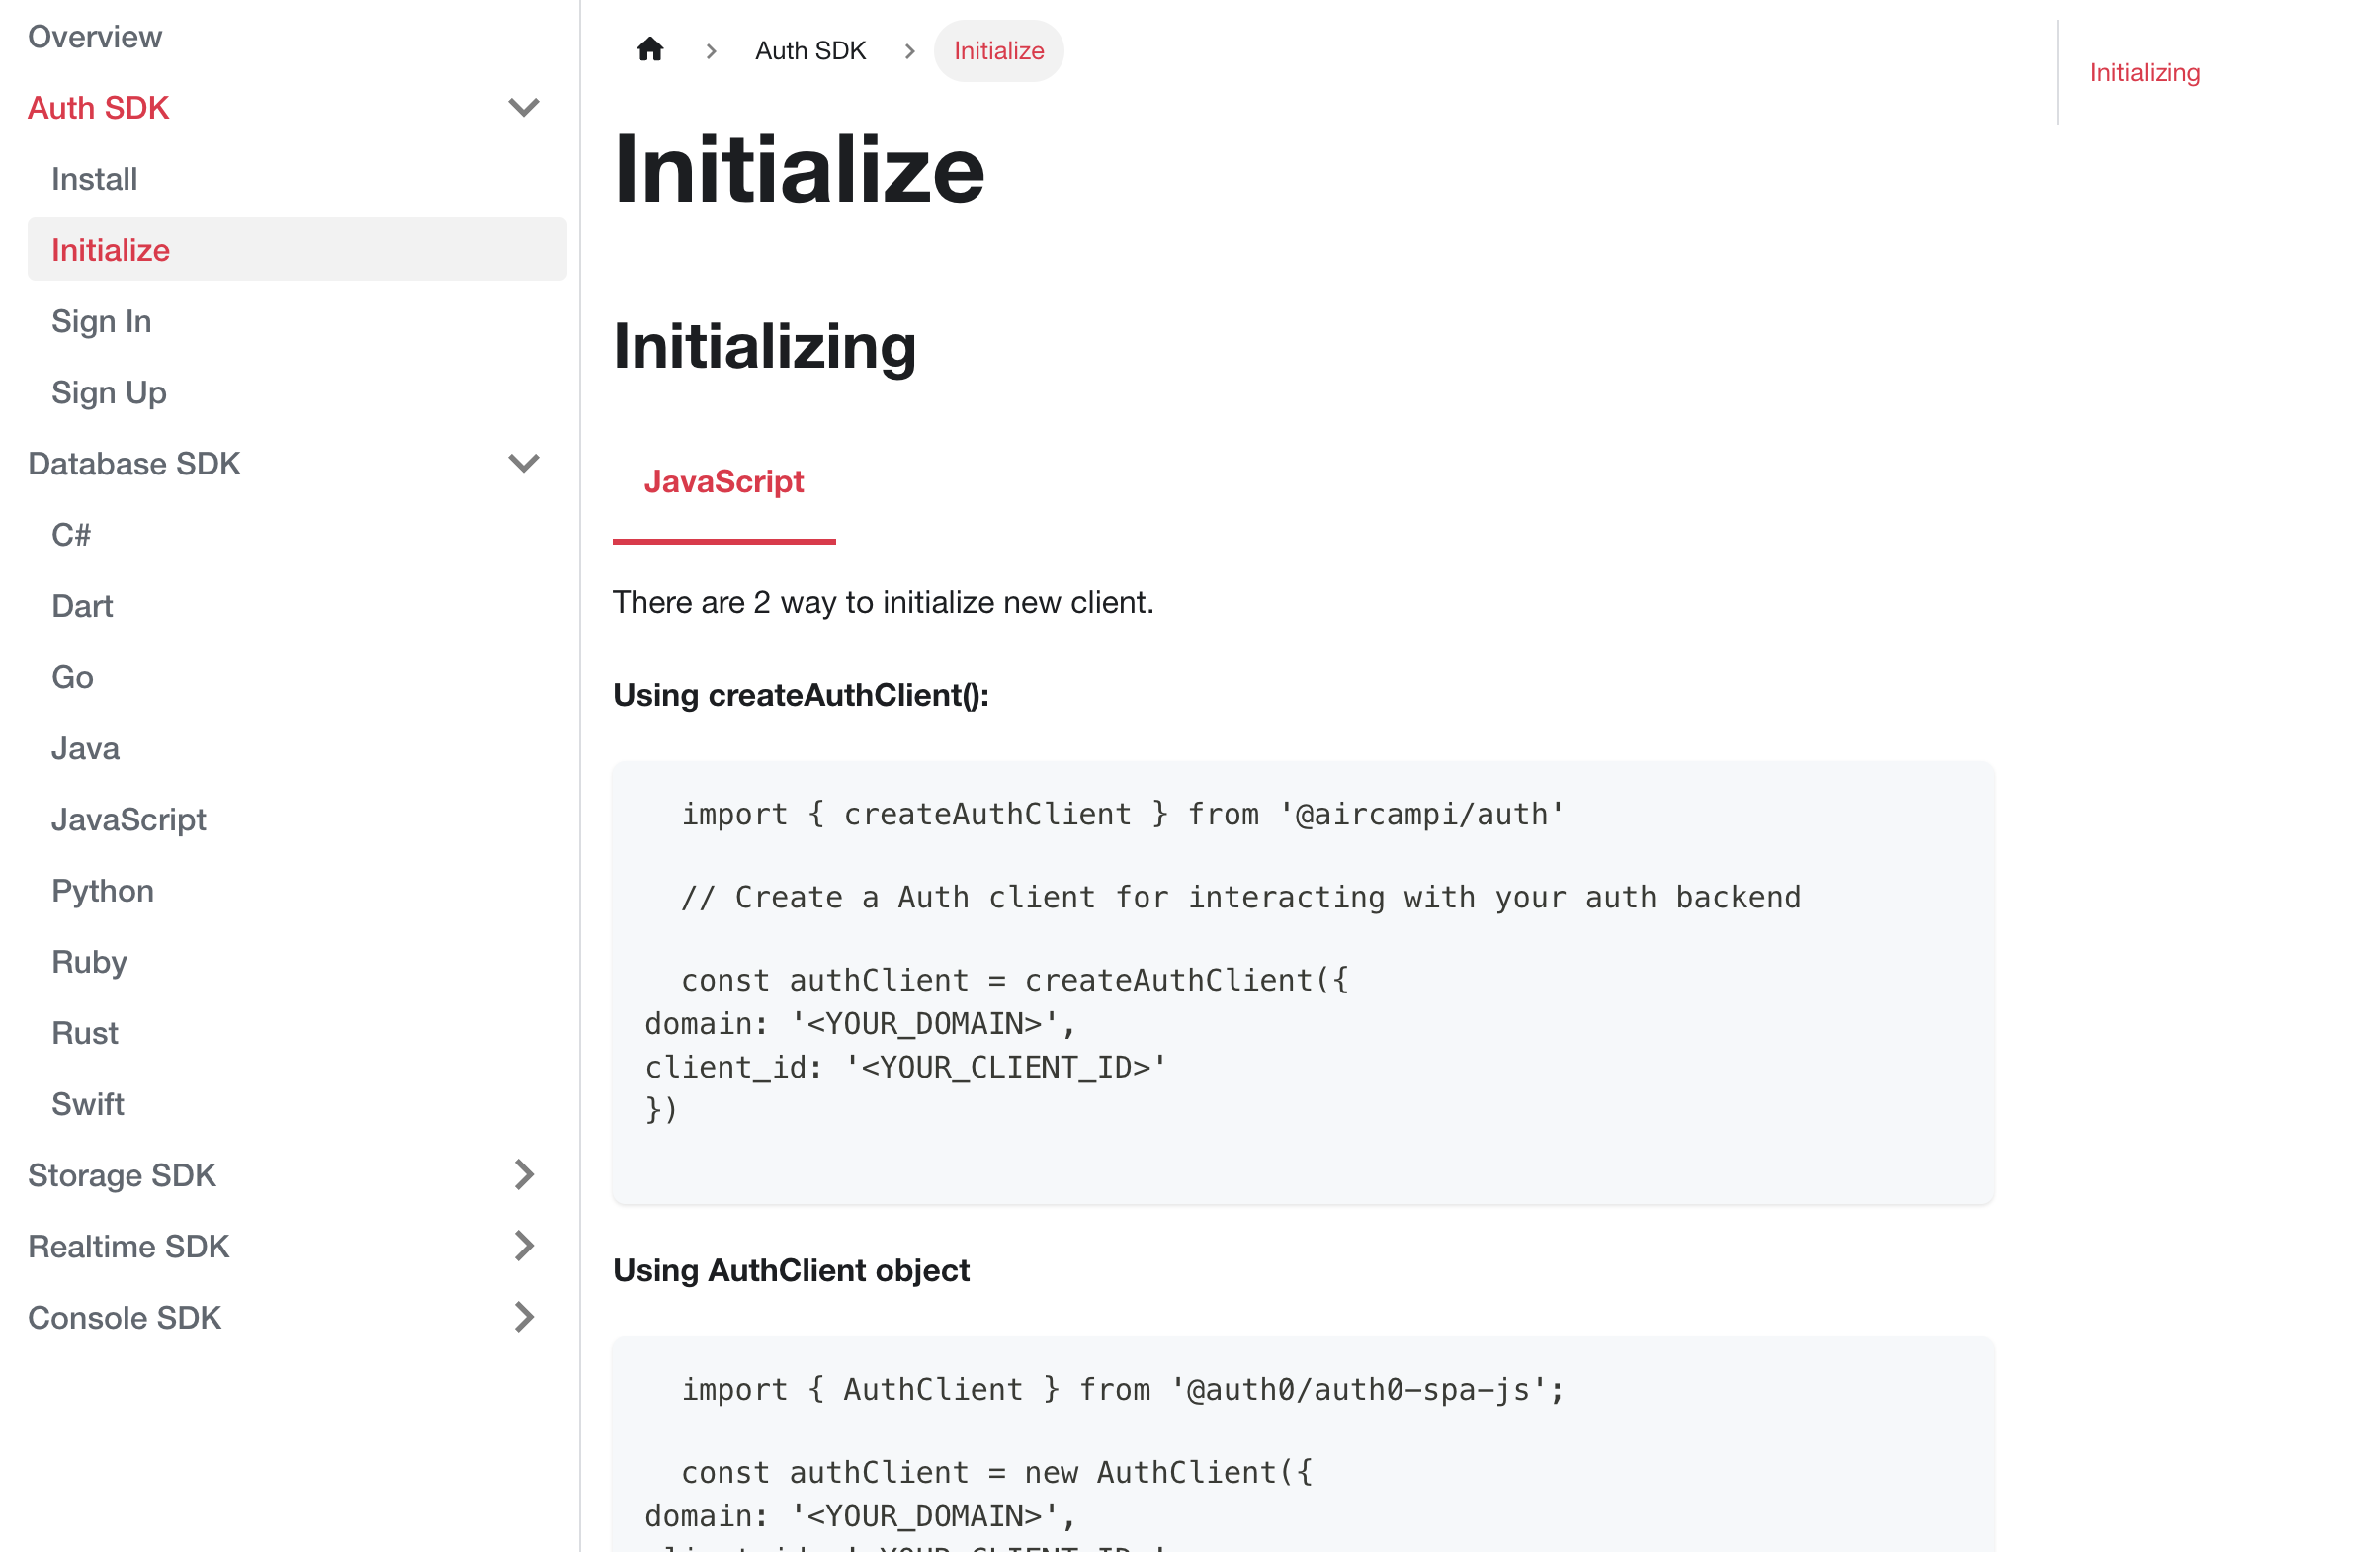Expand the Storage SDK section
This screenshot has width=2380, height=1552.
pyautogui.click(x=523, y=1175)
